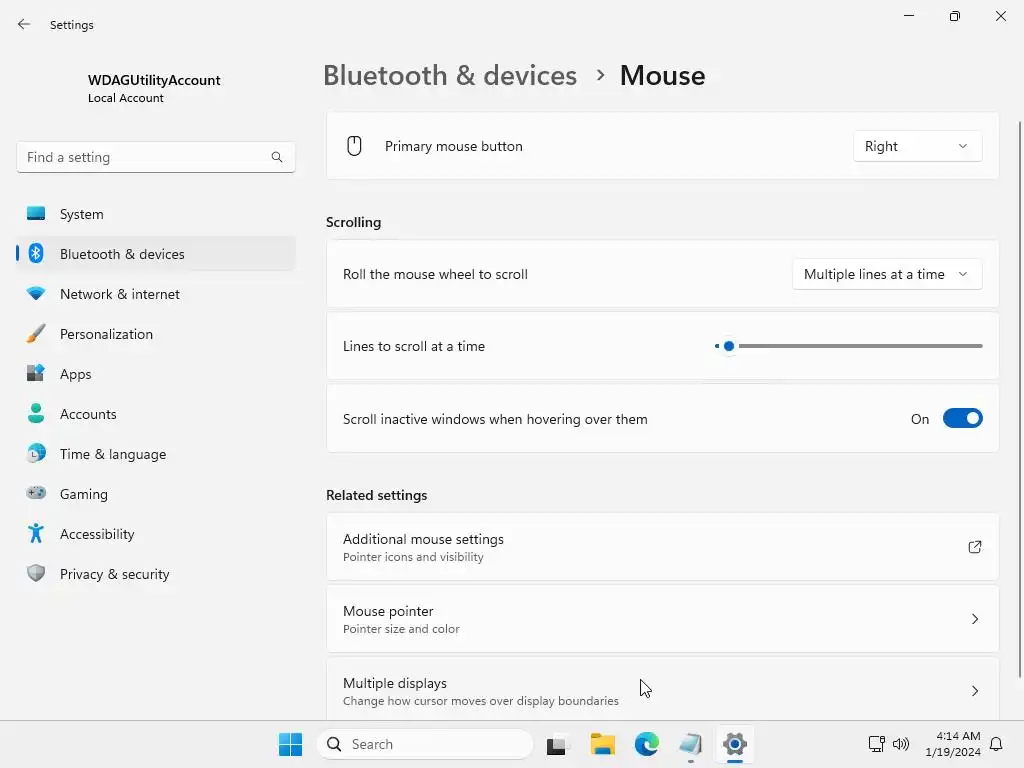Screen dimensions: 1024x768
Task: Open Multiple displays cursor settings
Action: point(662,691)
